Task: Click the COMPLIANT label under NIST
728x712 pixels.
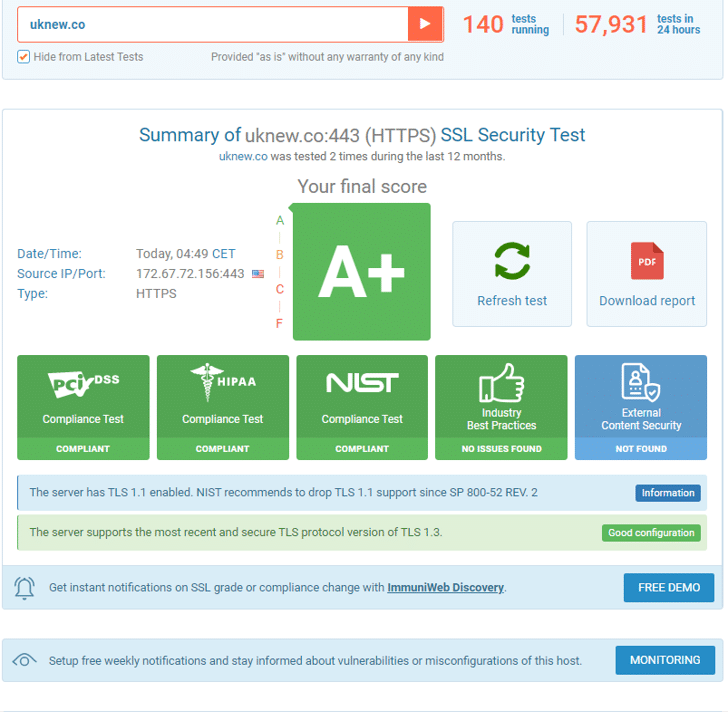Action: [x=362, y=449]
